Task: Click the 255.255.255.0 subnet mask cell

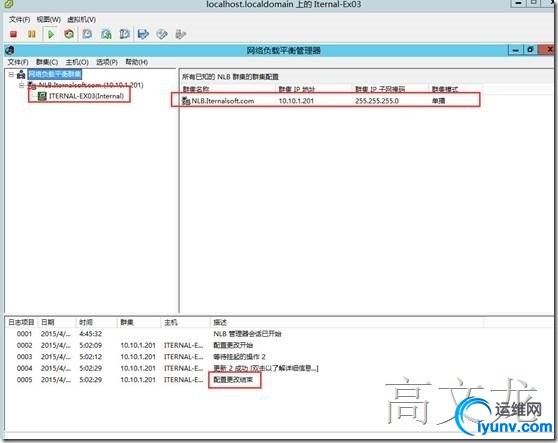Action: [377, 101]
